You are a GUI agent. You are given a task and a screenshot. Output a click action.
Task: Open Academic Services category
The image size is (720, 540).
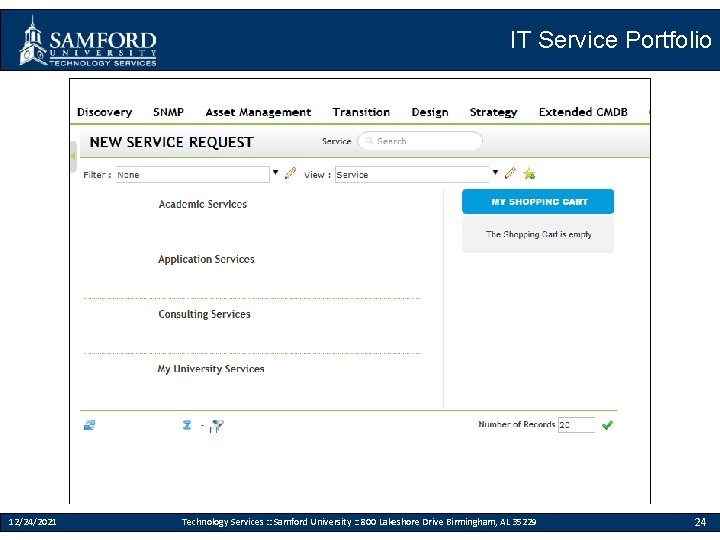click(202, 204)
